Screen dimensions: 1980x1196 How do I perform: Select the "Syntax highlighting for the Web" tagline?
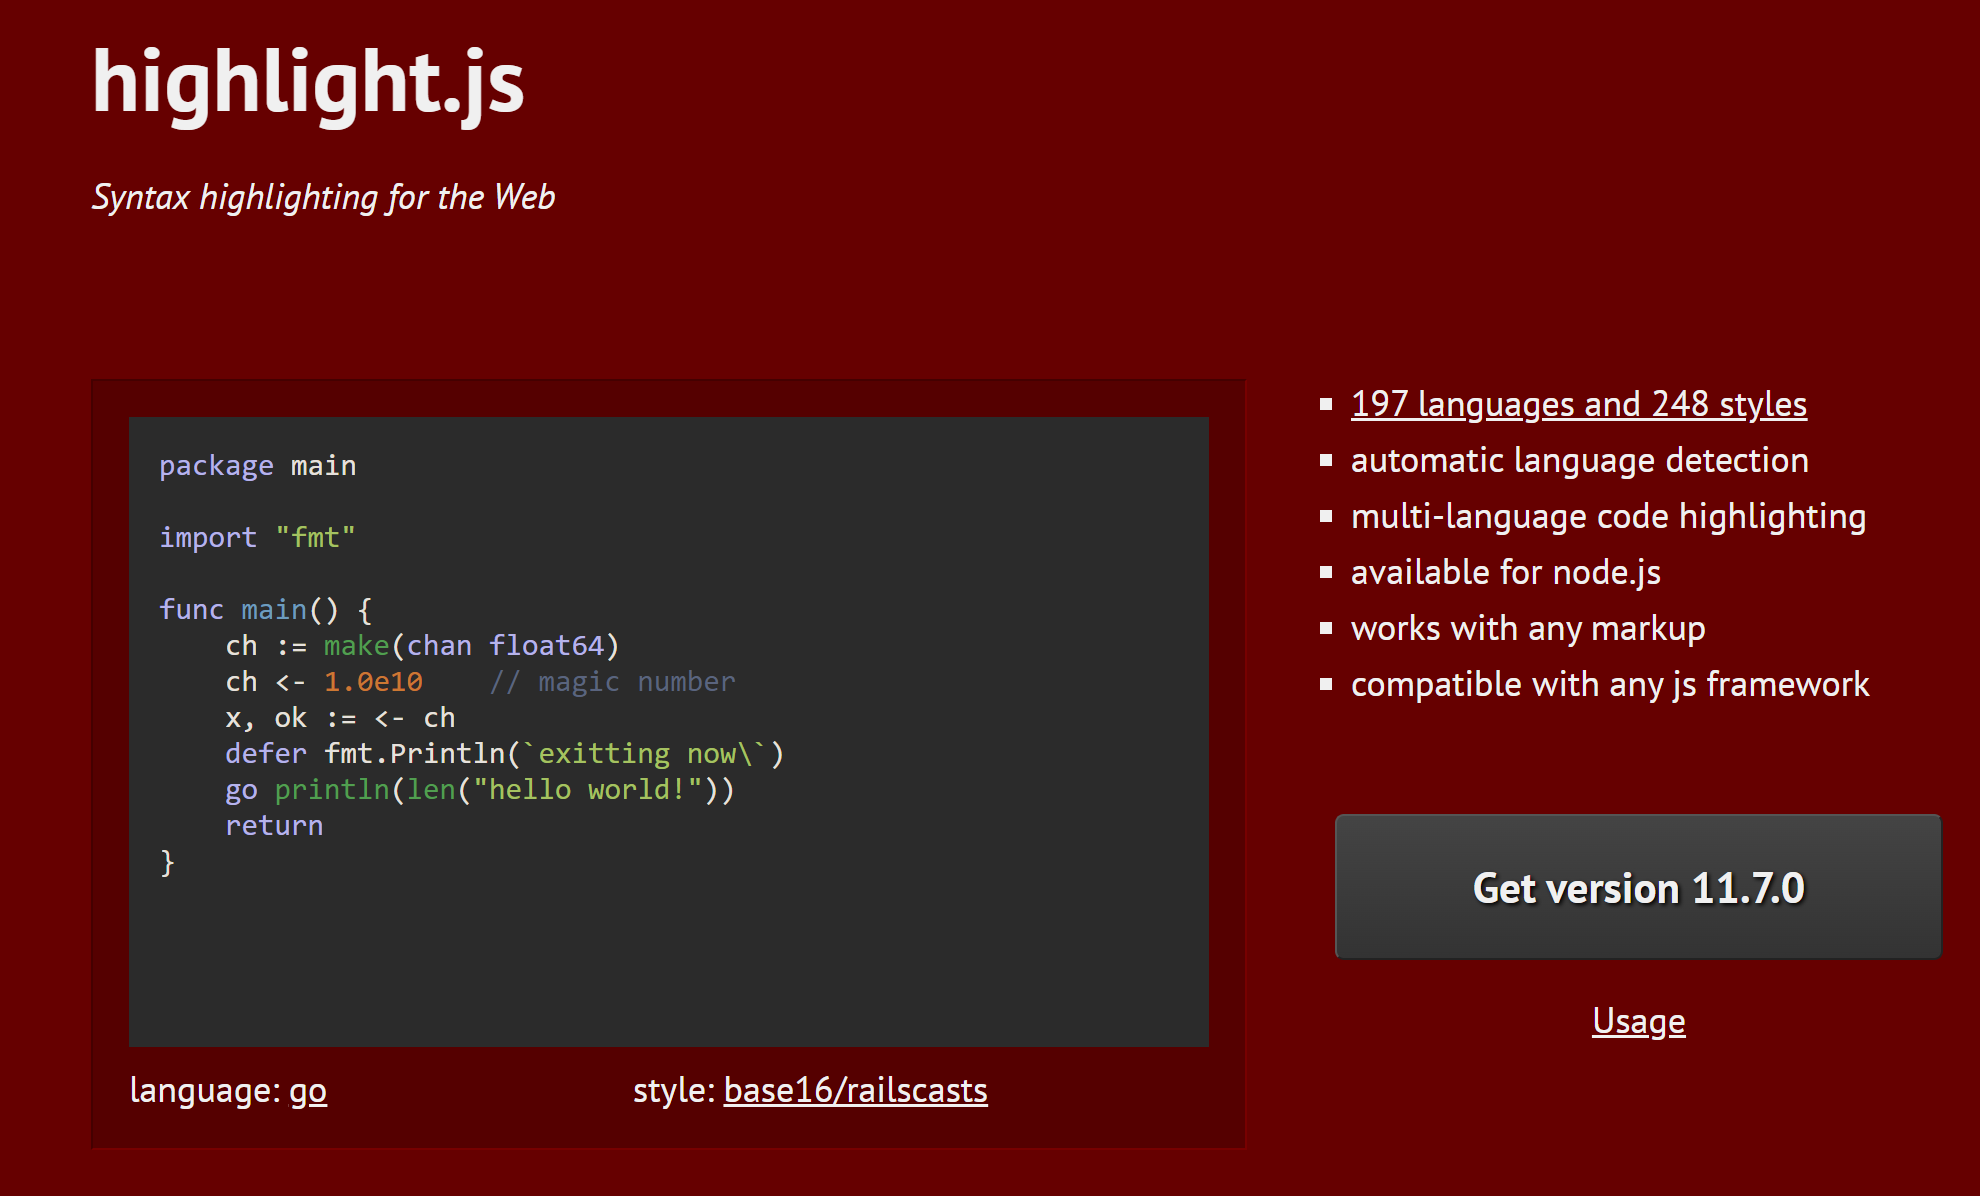click(x=324, y=197)
